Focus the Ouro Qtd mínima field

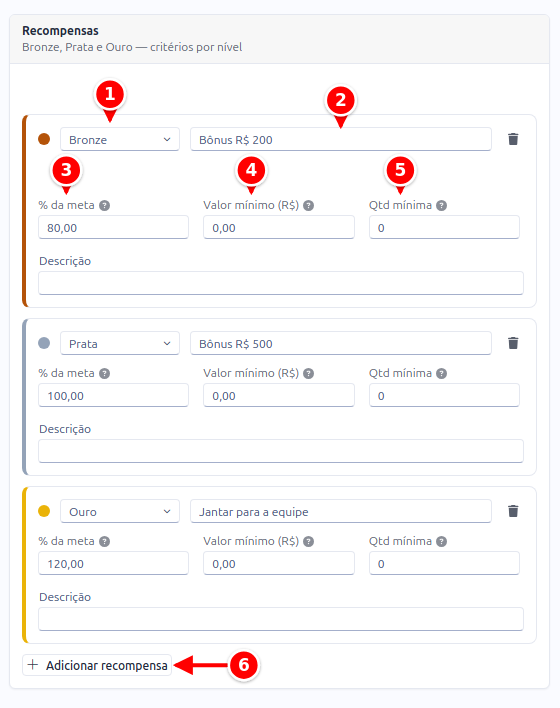[444, 564]
